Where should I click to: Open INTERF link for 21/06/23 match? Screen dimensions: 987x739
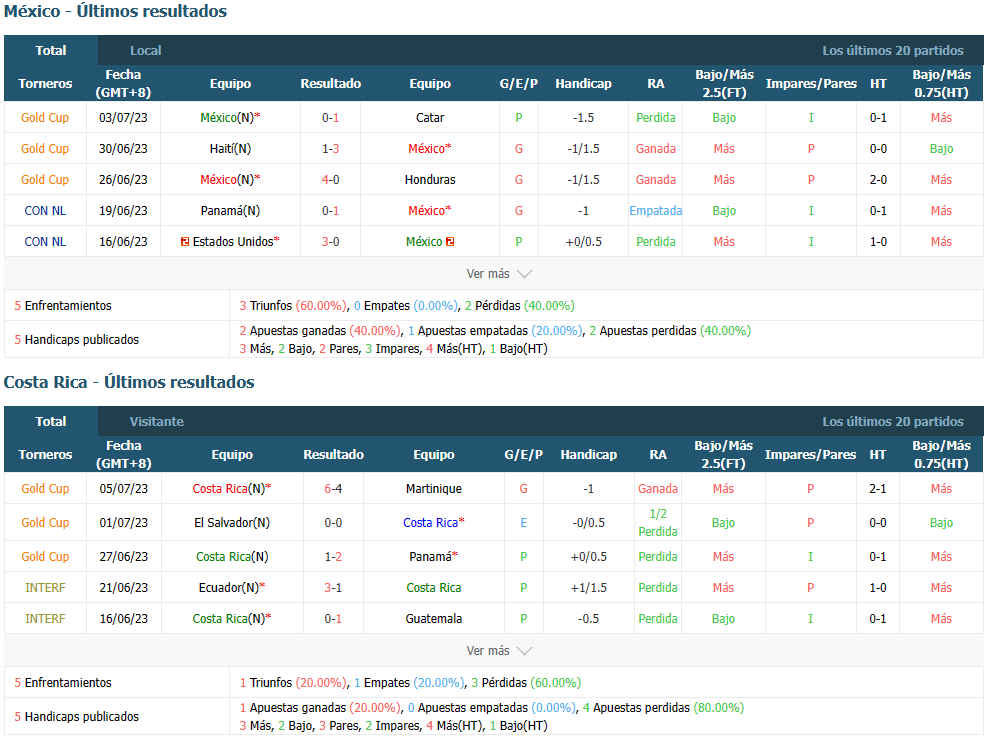point(45,587)
